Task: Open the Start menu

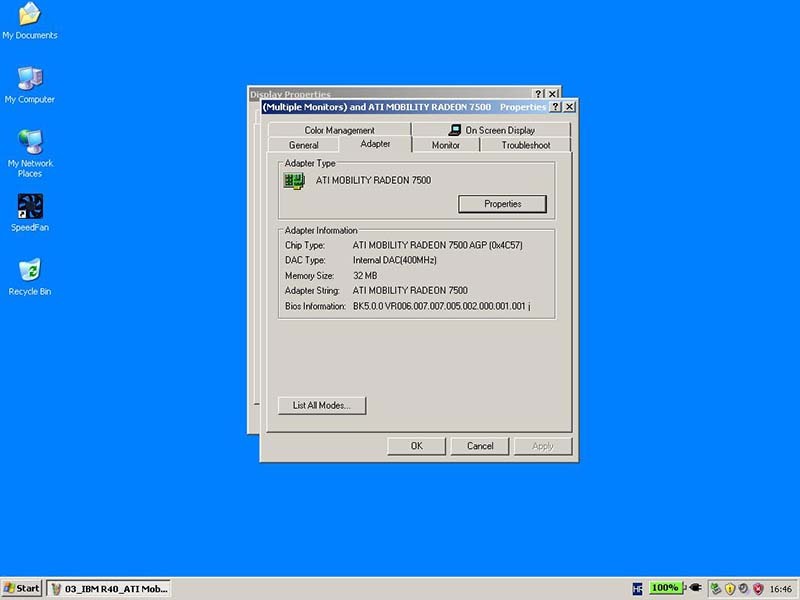Action: tap(22, 588)
